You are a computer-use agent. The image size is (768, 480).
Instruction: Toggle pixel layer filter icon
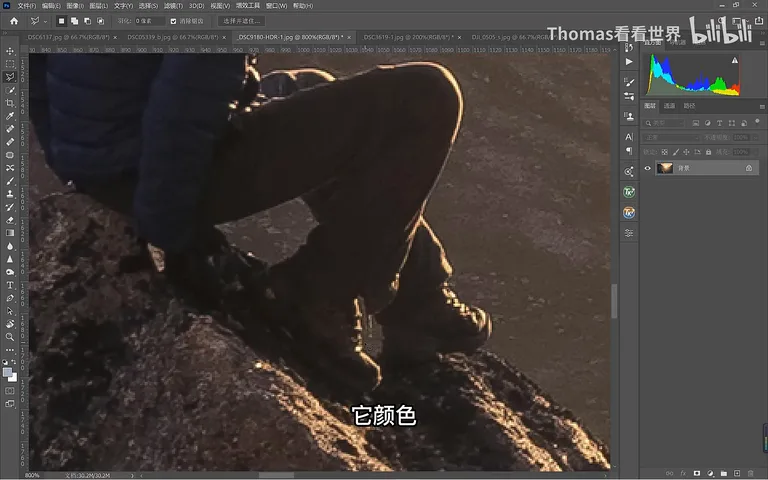click(695, 123)
